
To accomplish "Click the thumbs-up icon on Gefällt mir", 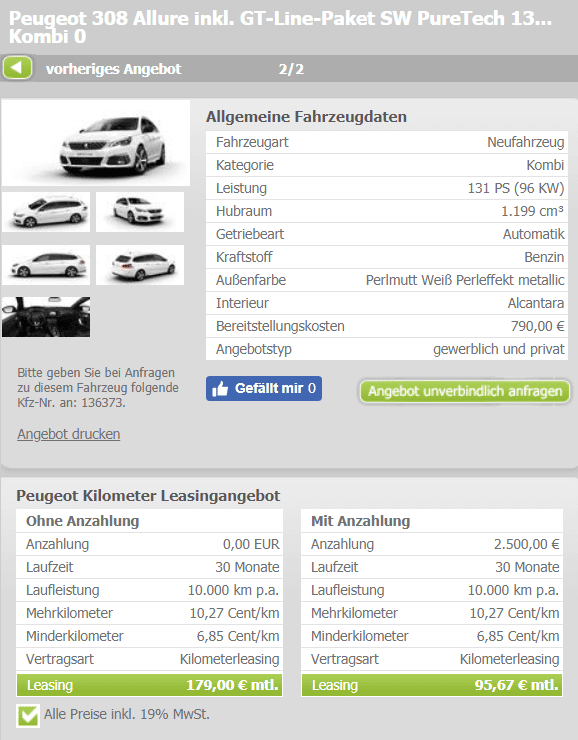I will tap(220, 389).
